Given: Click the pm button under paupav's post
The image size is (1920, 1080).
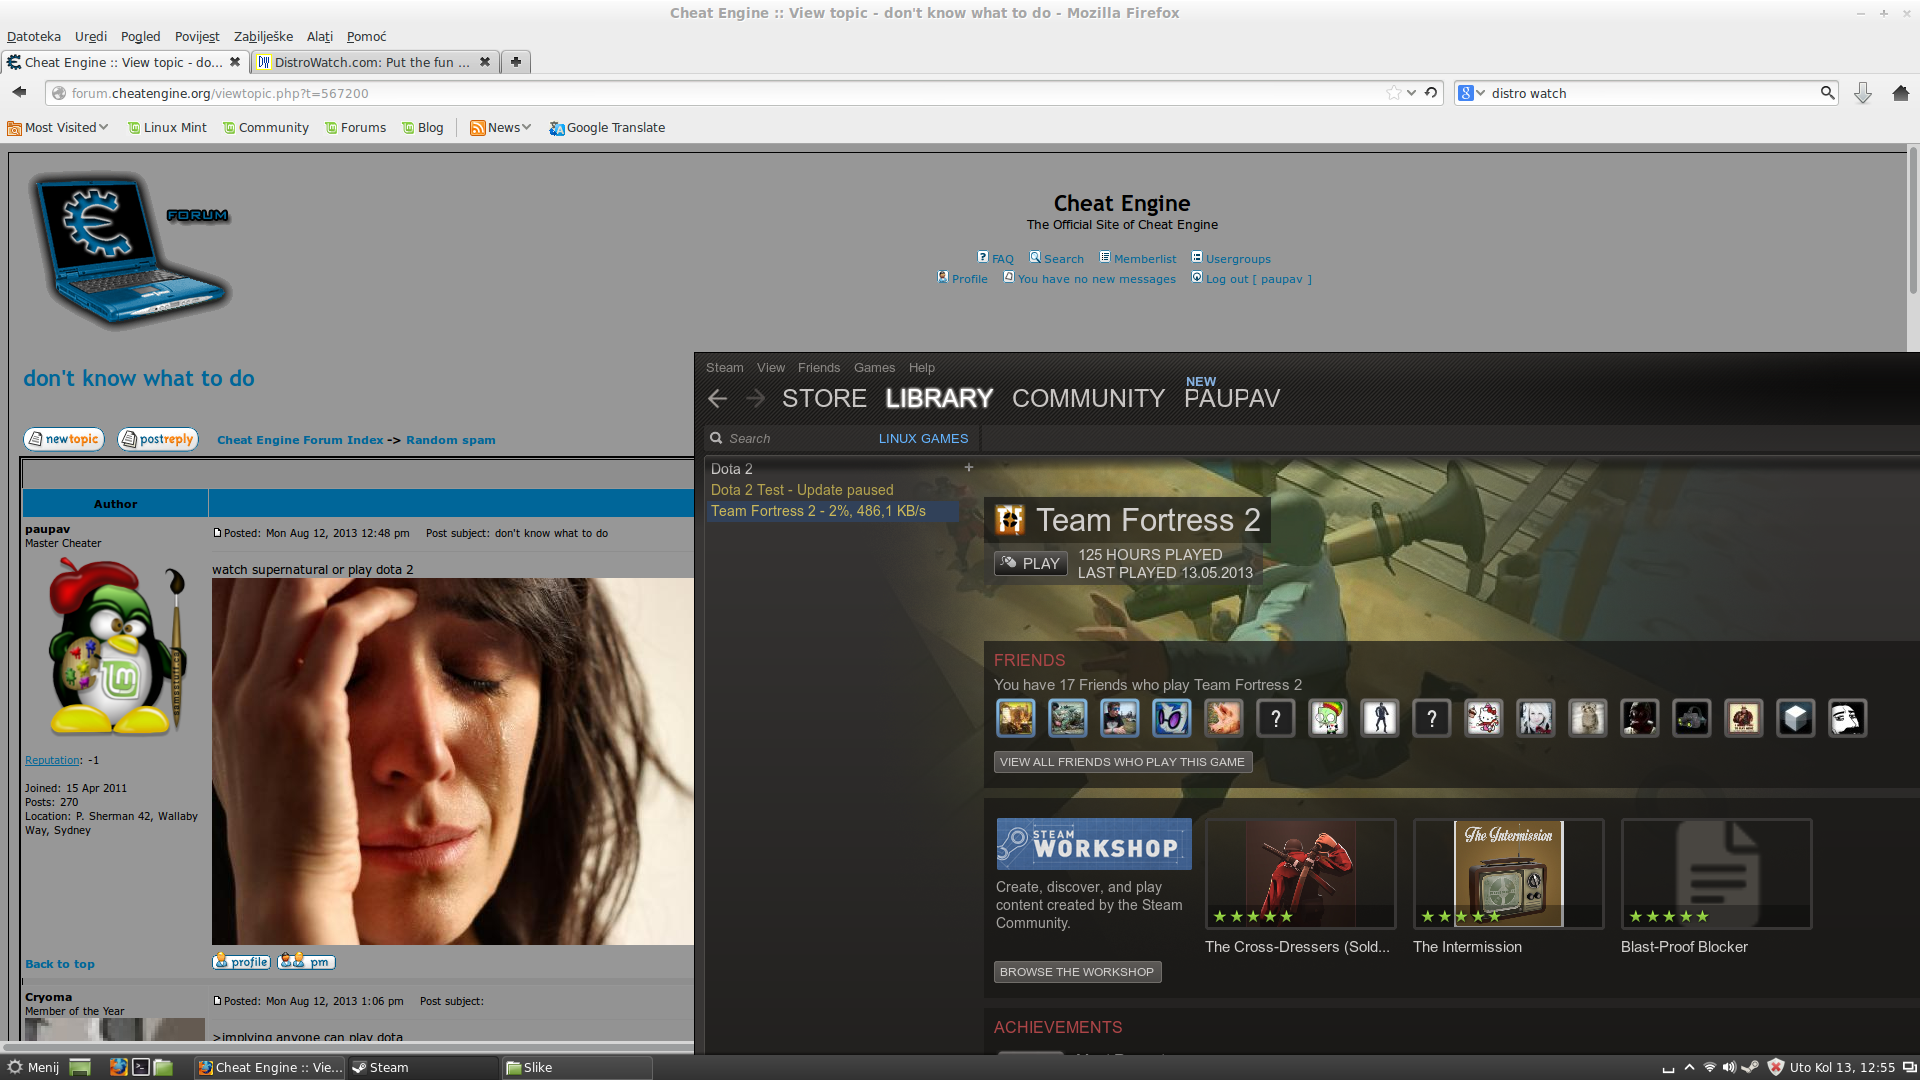Looking at the screenshot, I should pos(306,962).
